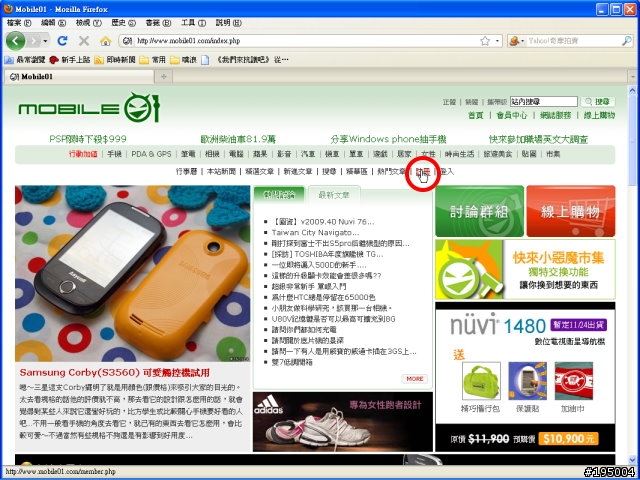Select the 汽車 category in nav bar
640x480 pixels.
pos(308,154)
